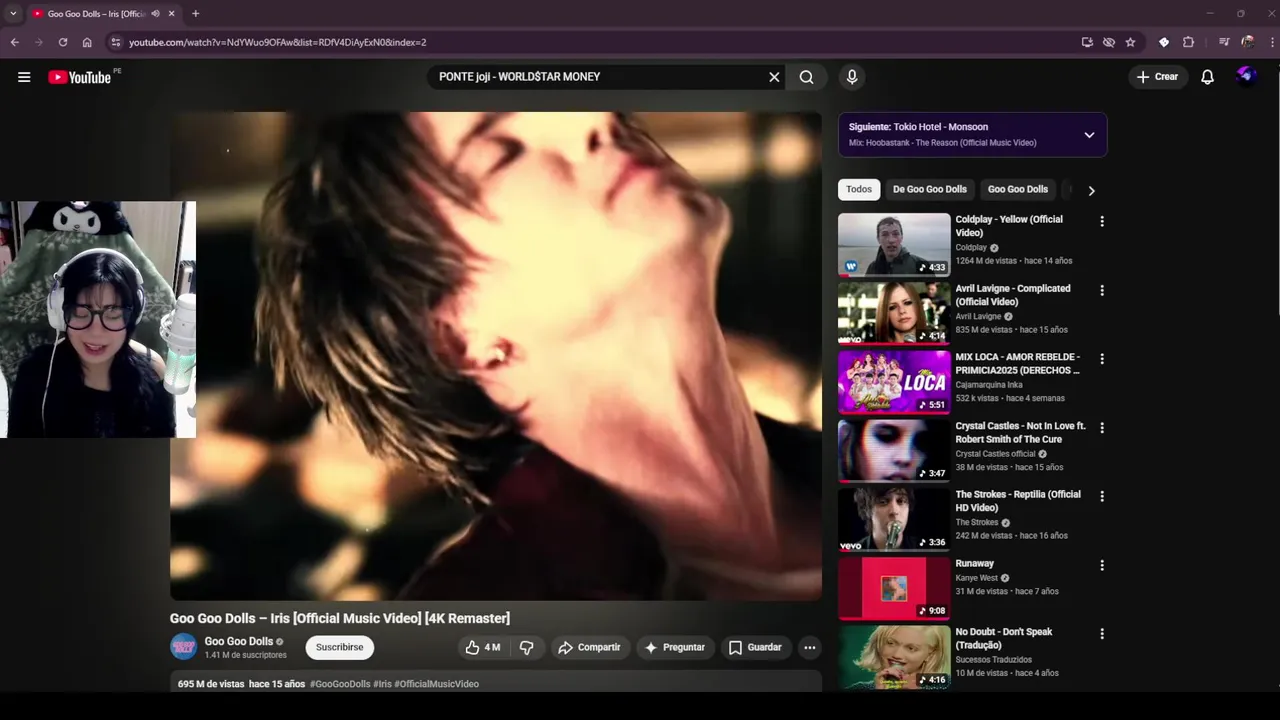The image size is (1280, 720).
Task: Open options menu for No Doubt video
Action: 1102,634
